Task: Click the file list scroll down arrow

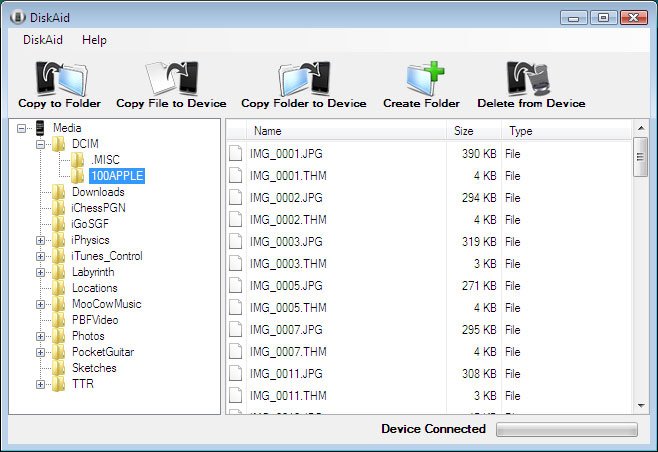Action: (640, 405)
